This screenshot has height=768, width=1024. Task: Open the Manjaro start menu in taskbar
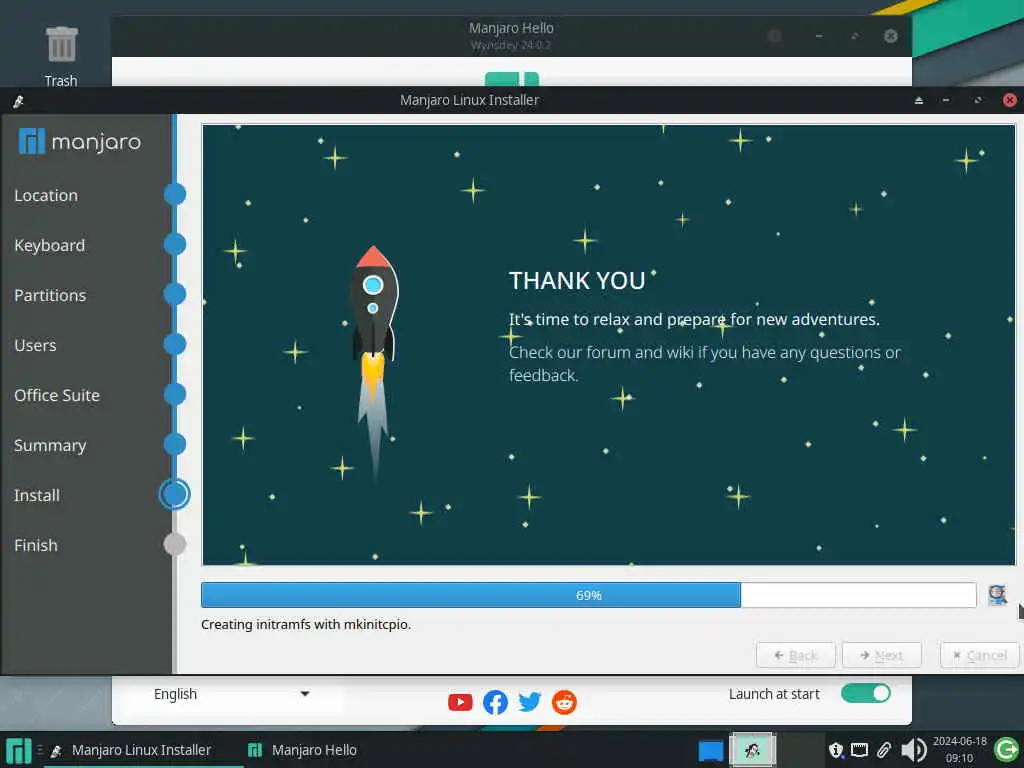(x=18, y=750)
